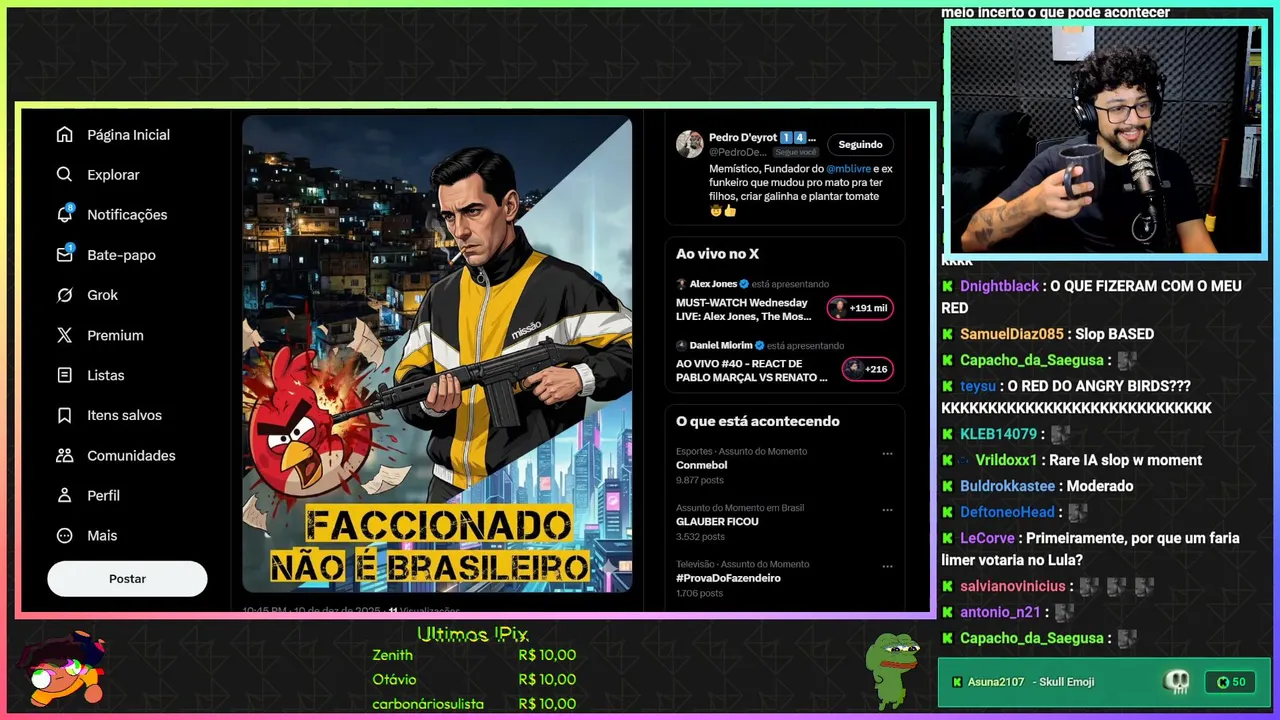This screenshot has width=1280, height=720.
Task: Click Zenith R$ 10,00 Pix entry
Action: point(474,655)
